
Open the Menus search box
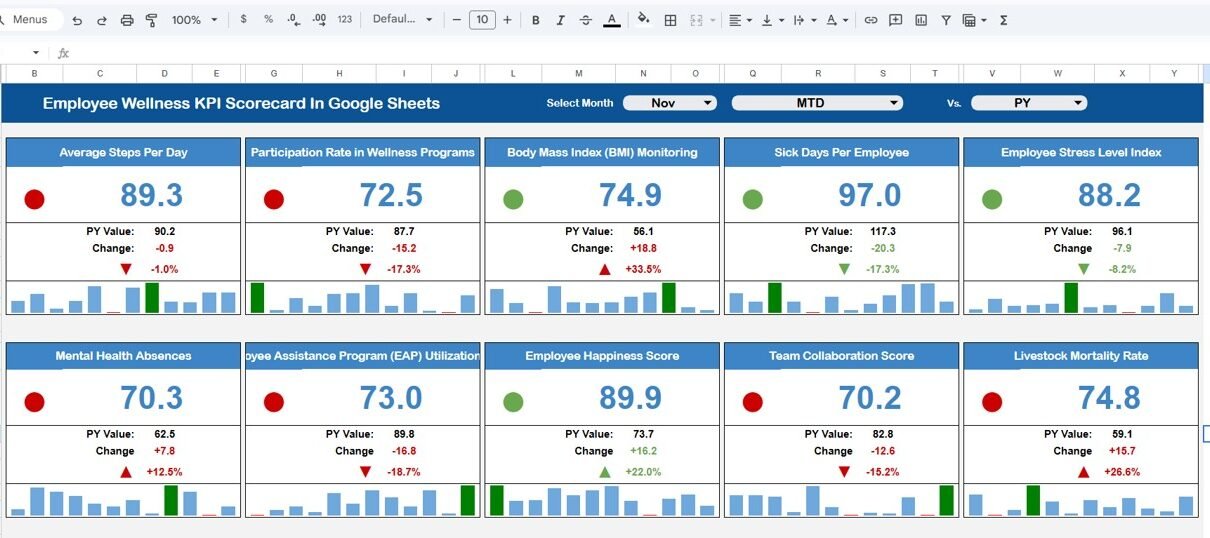click(31, 20)
